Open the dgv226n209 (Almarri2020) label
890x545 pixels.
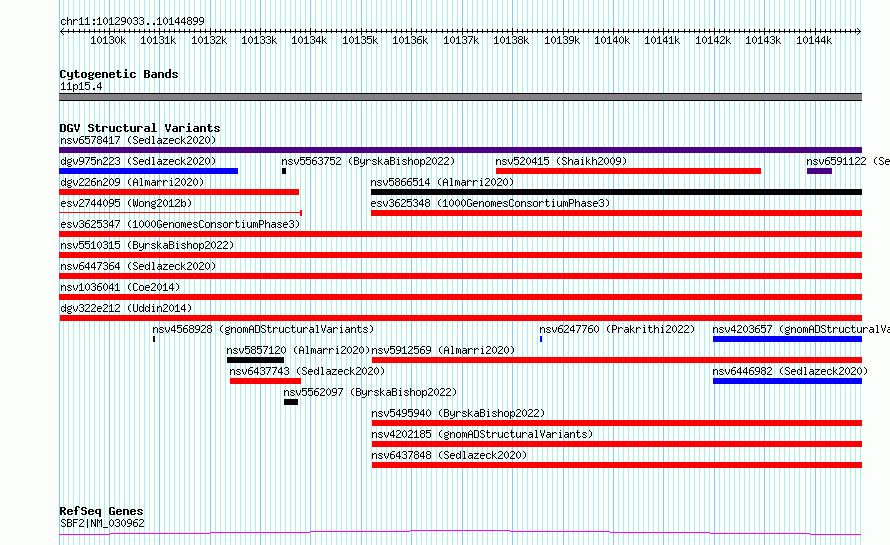pyautogui.click(x=132, y=182)
